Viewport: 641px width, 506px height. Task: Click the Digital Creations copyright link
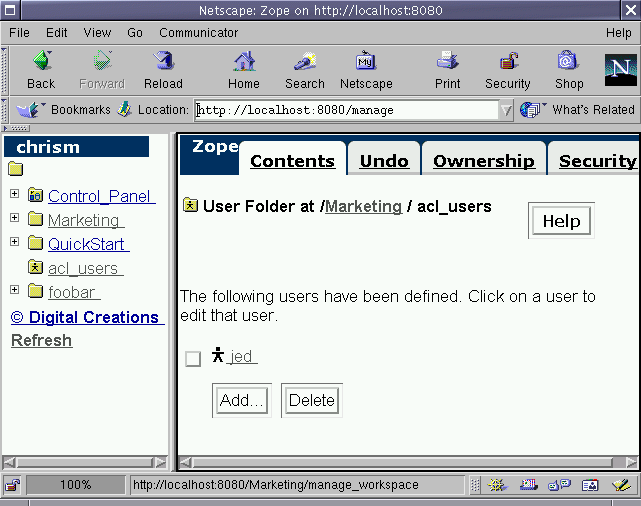click(x=87, y=317)
